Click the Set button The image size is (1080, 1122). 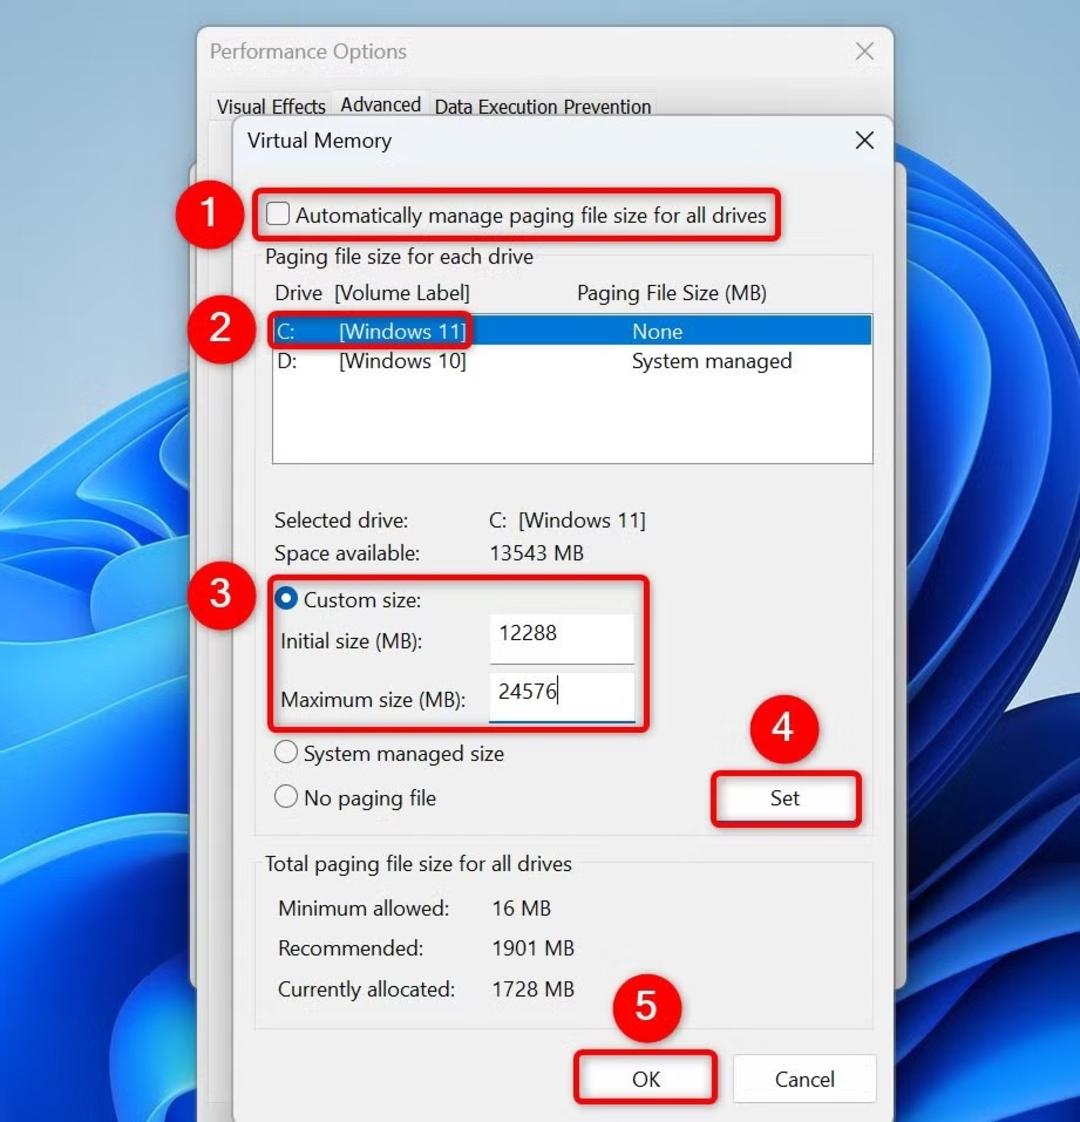[x=785, y=798]
